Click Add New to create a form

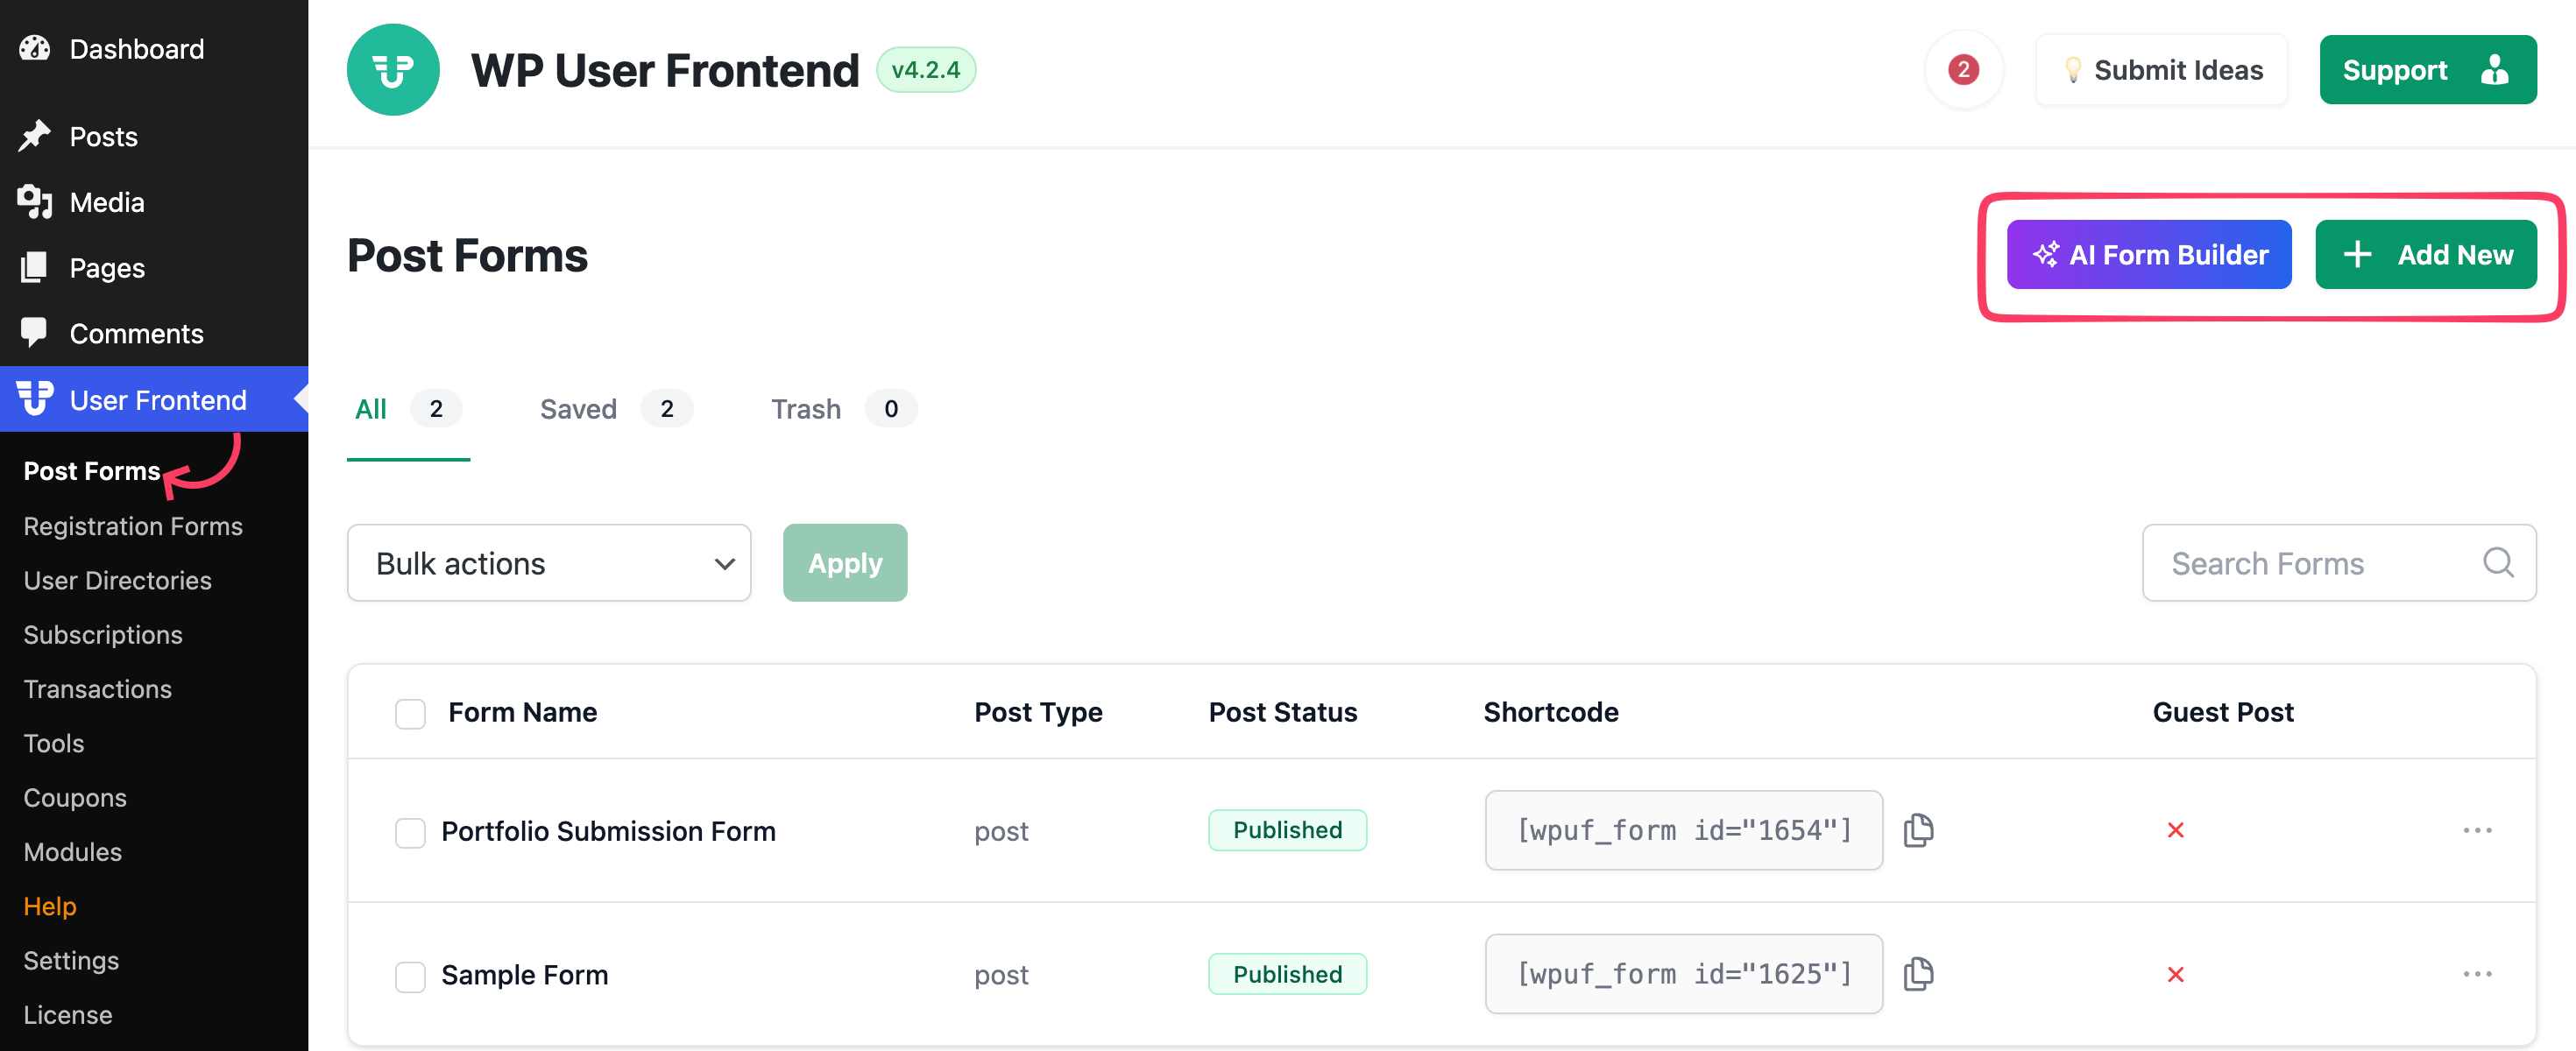[2427, 254]
